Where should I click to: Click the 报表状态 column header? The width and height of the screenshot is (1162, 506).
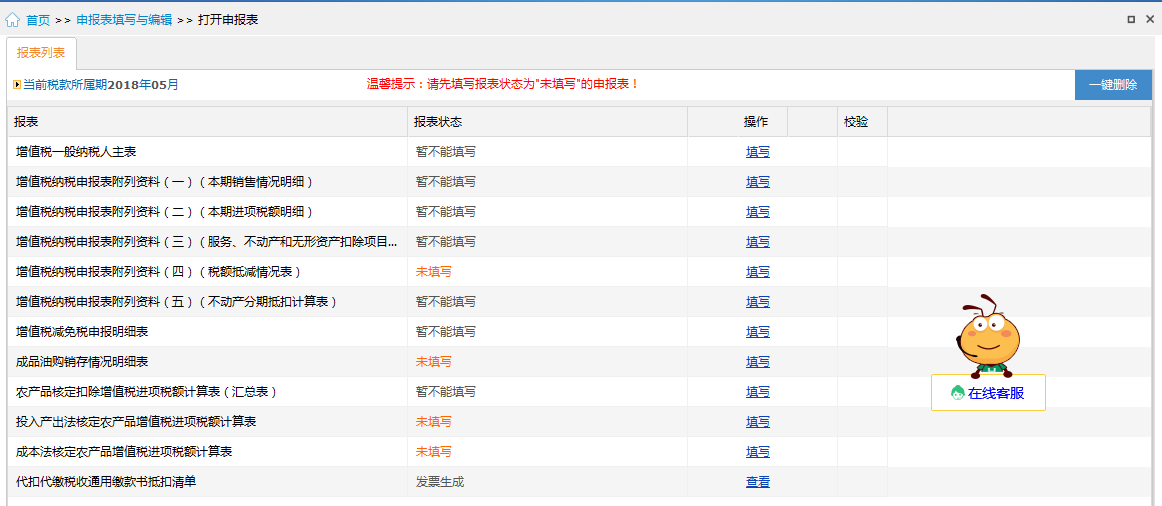(x=548, y=121)
